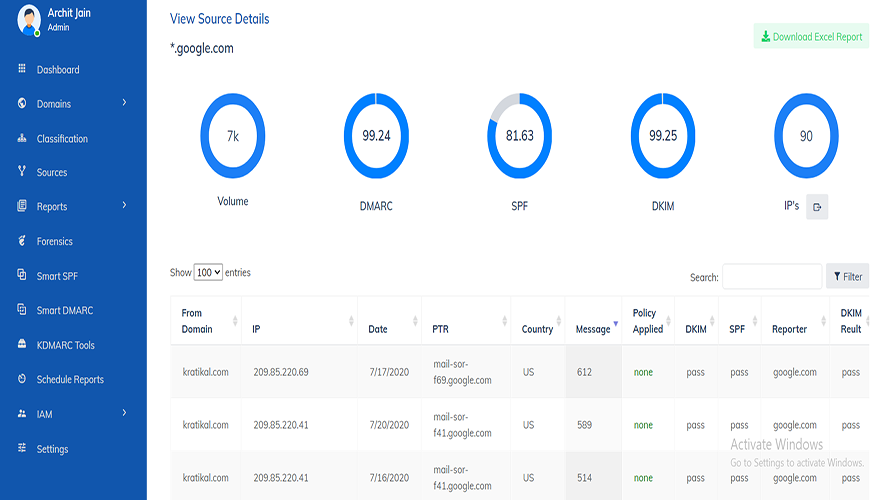Click the IAM users icon

[x=22, y=414]
